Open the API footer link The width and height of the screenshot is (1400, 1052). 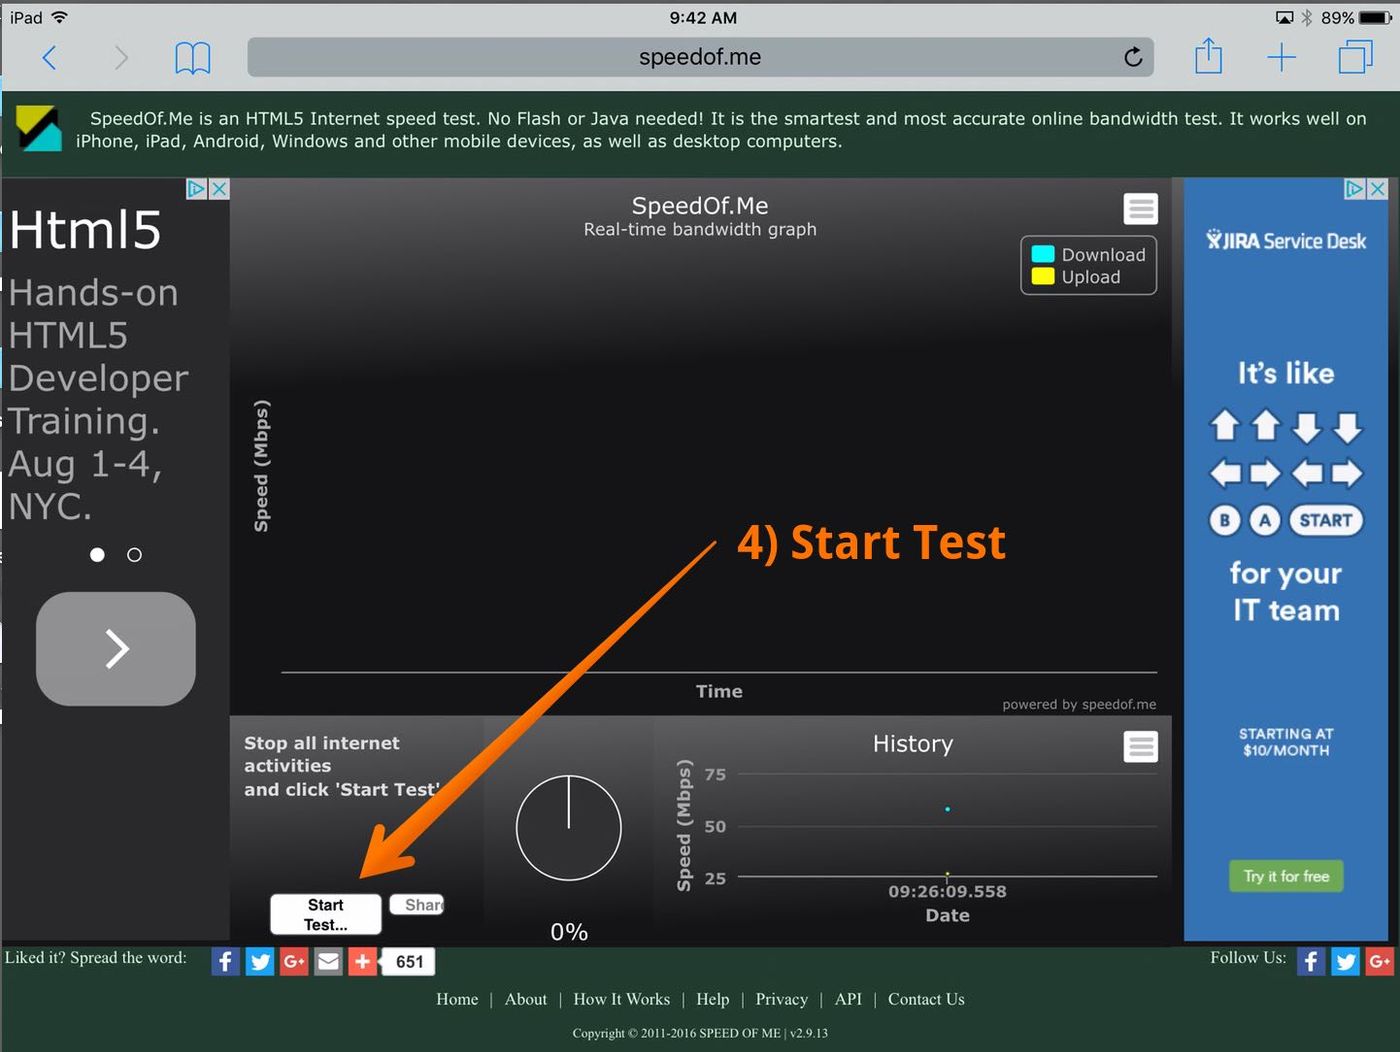pyautogui.click(x=848, y=999)
